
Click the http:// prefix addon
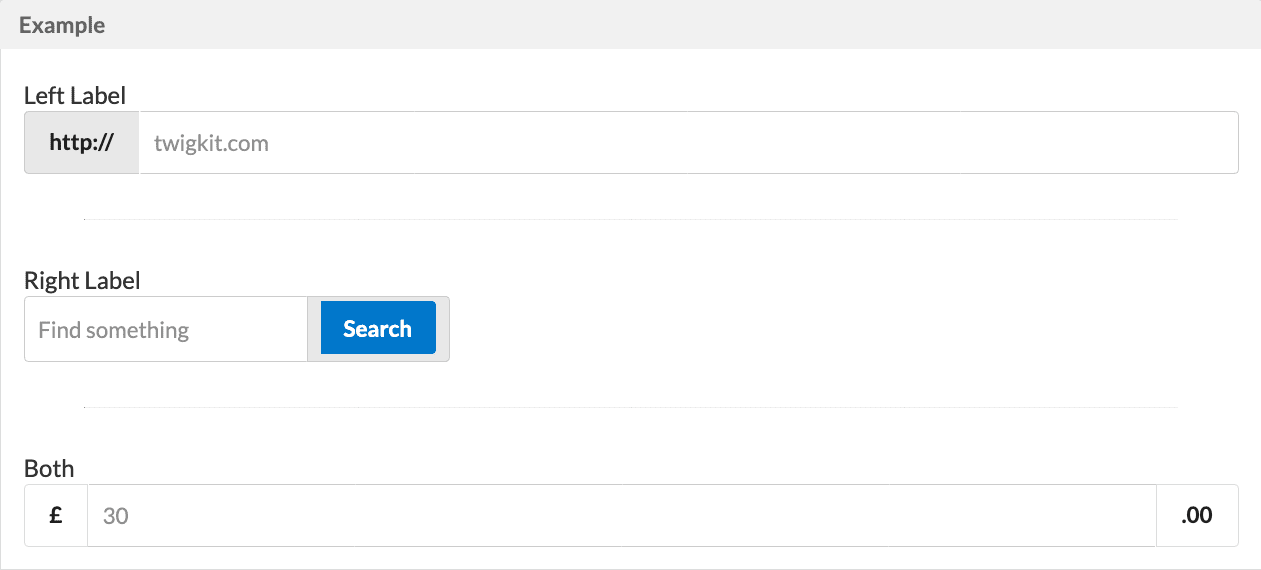click(82, 143)
